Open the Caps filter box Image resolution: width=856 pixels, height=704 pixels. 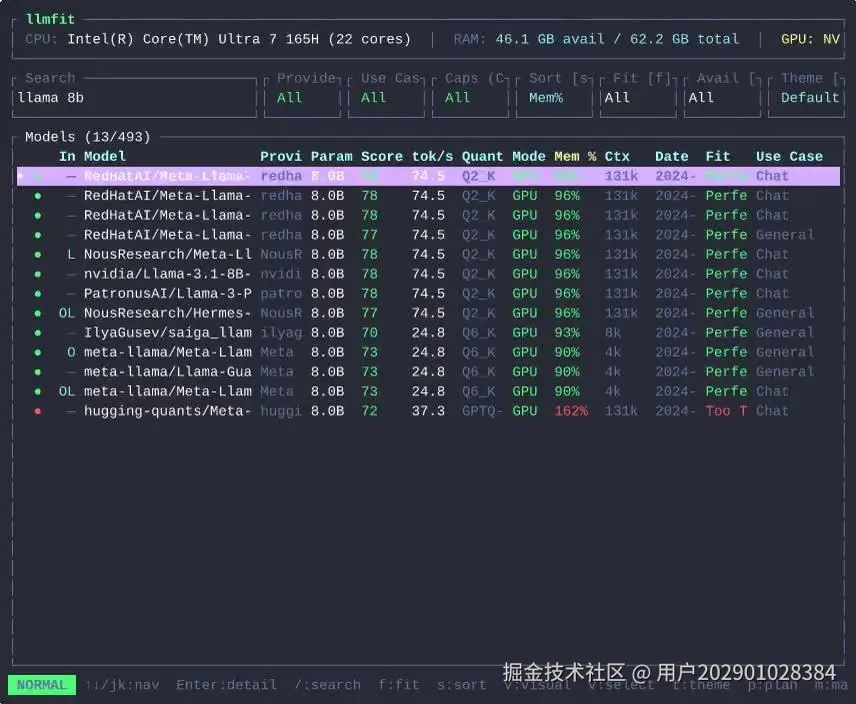tap(471, 98)
